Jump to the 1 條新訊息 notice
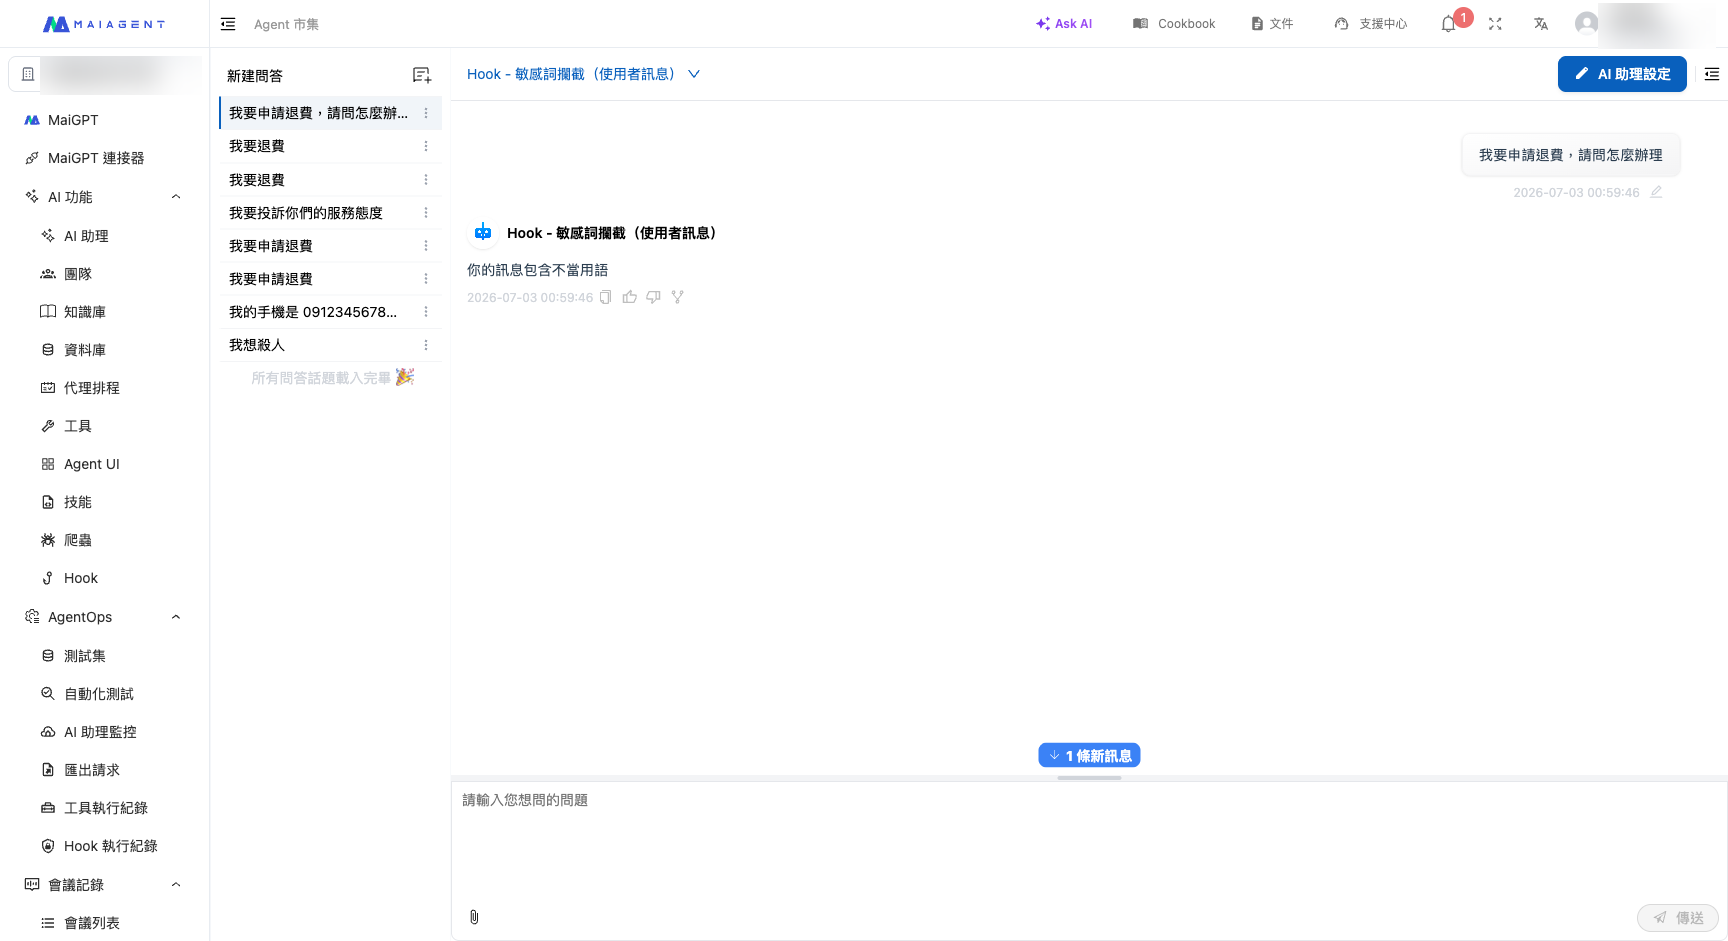 pos(1089,756)
